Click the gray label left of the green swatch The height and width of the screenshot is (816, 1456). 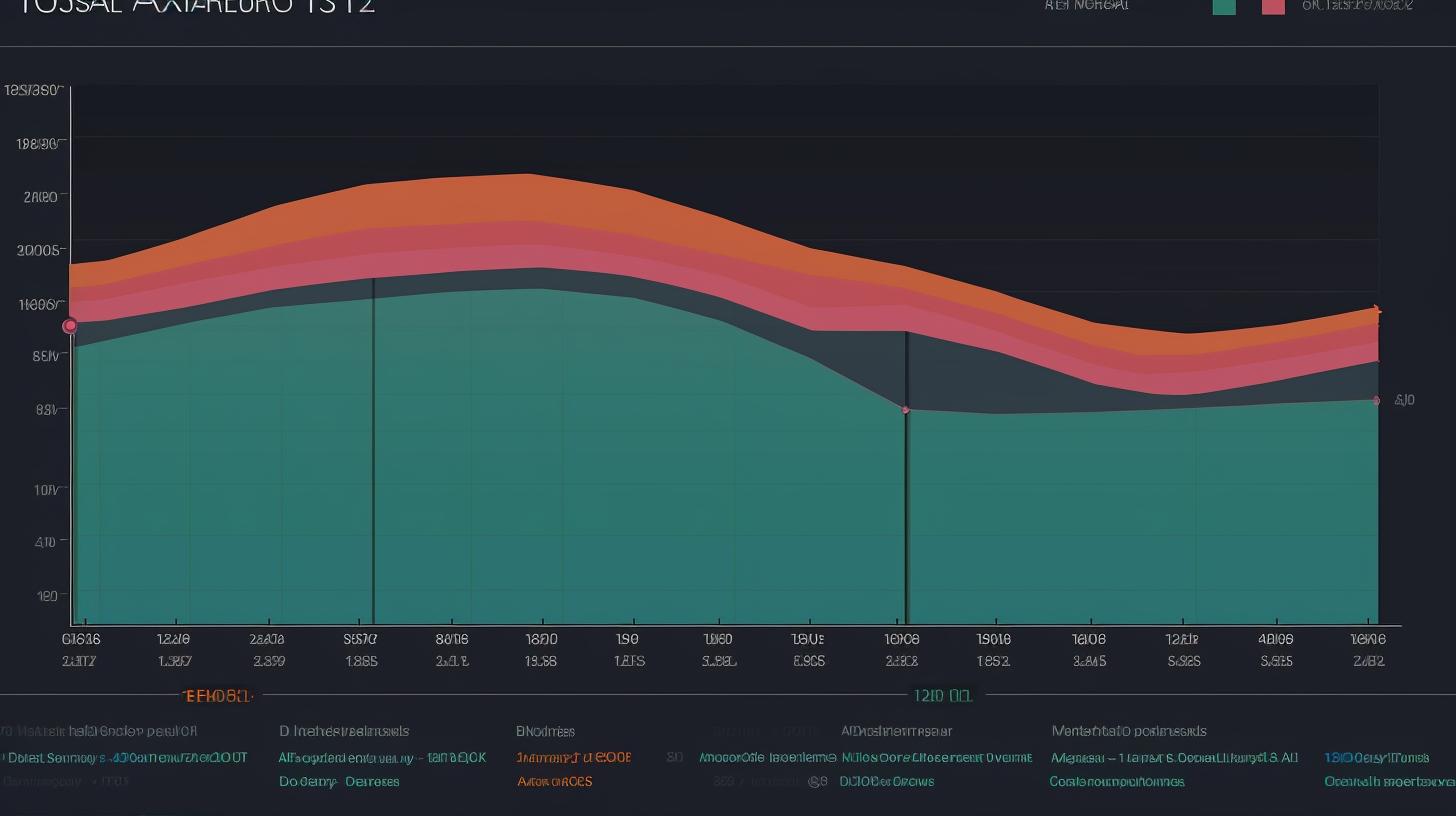click(1086, 5)
